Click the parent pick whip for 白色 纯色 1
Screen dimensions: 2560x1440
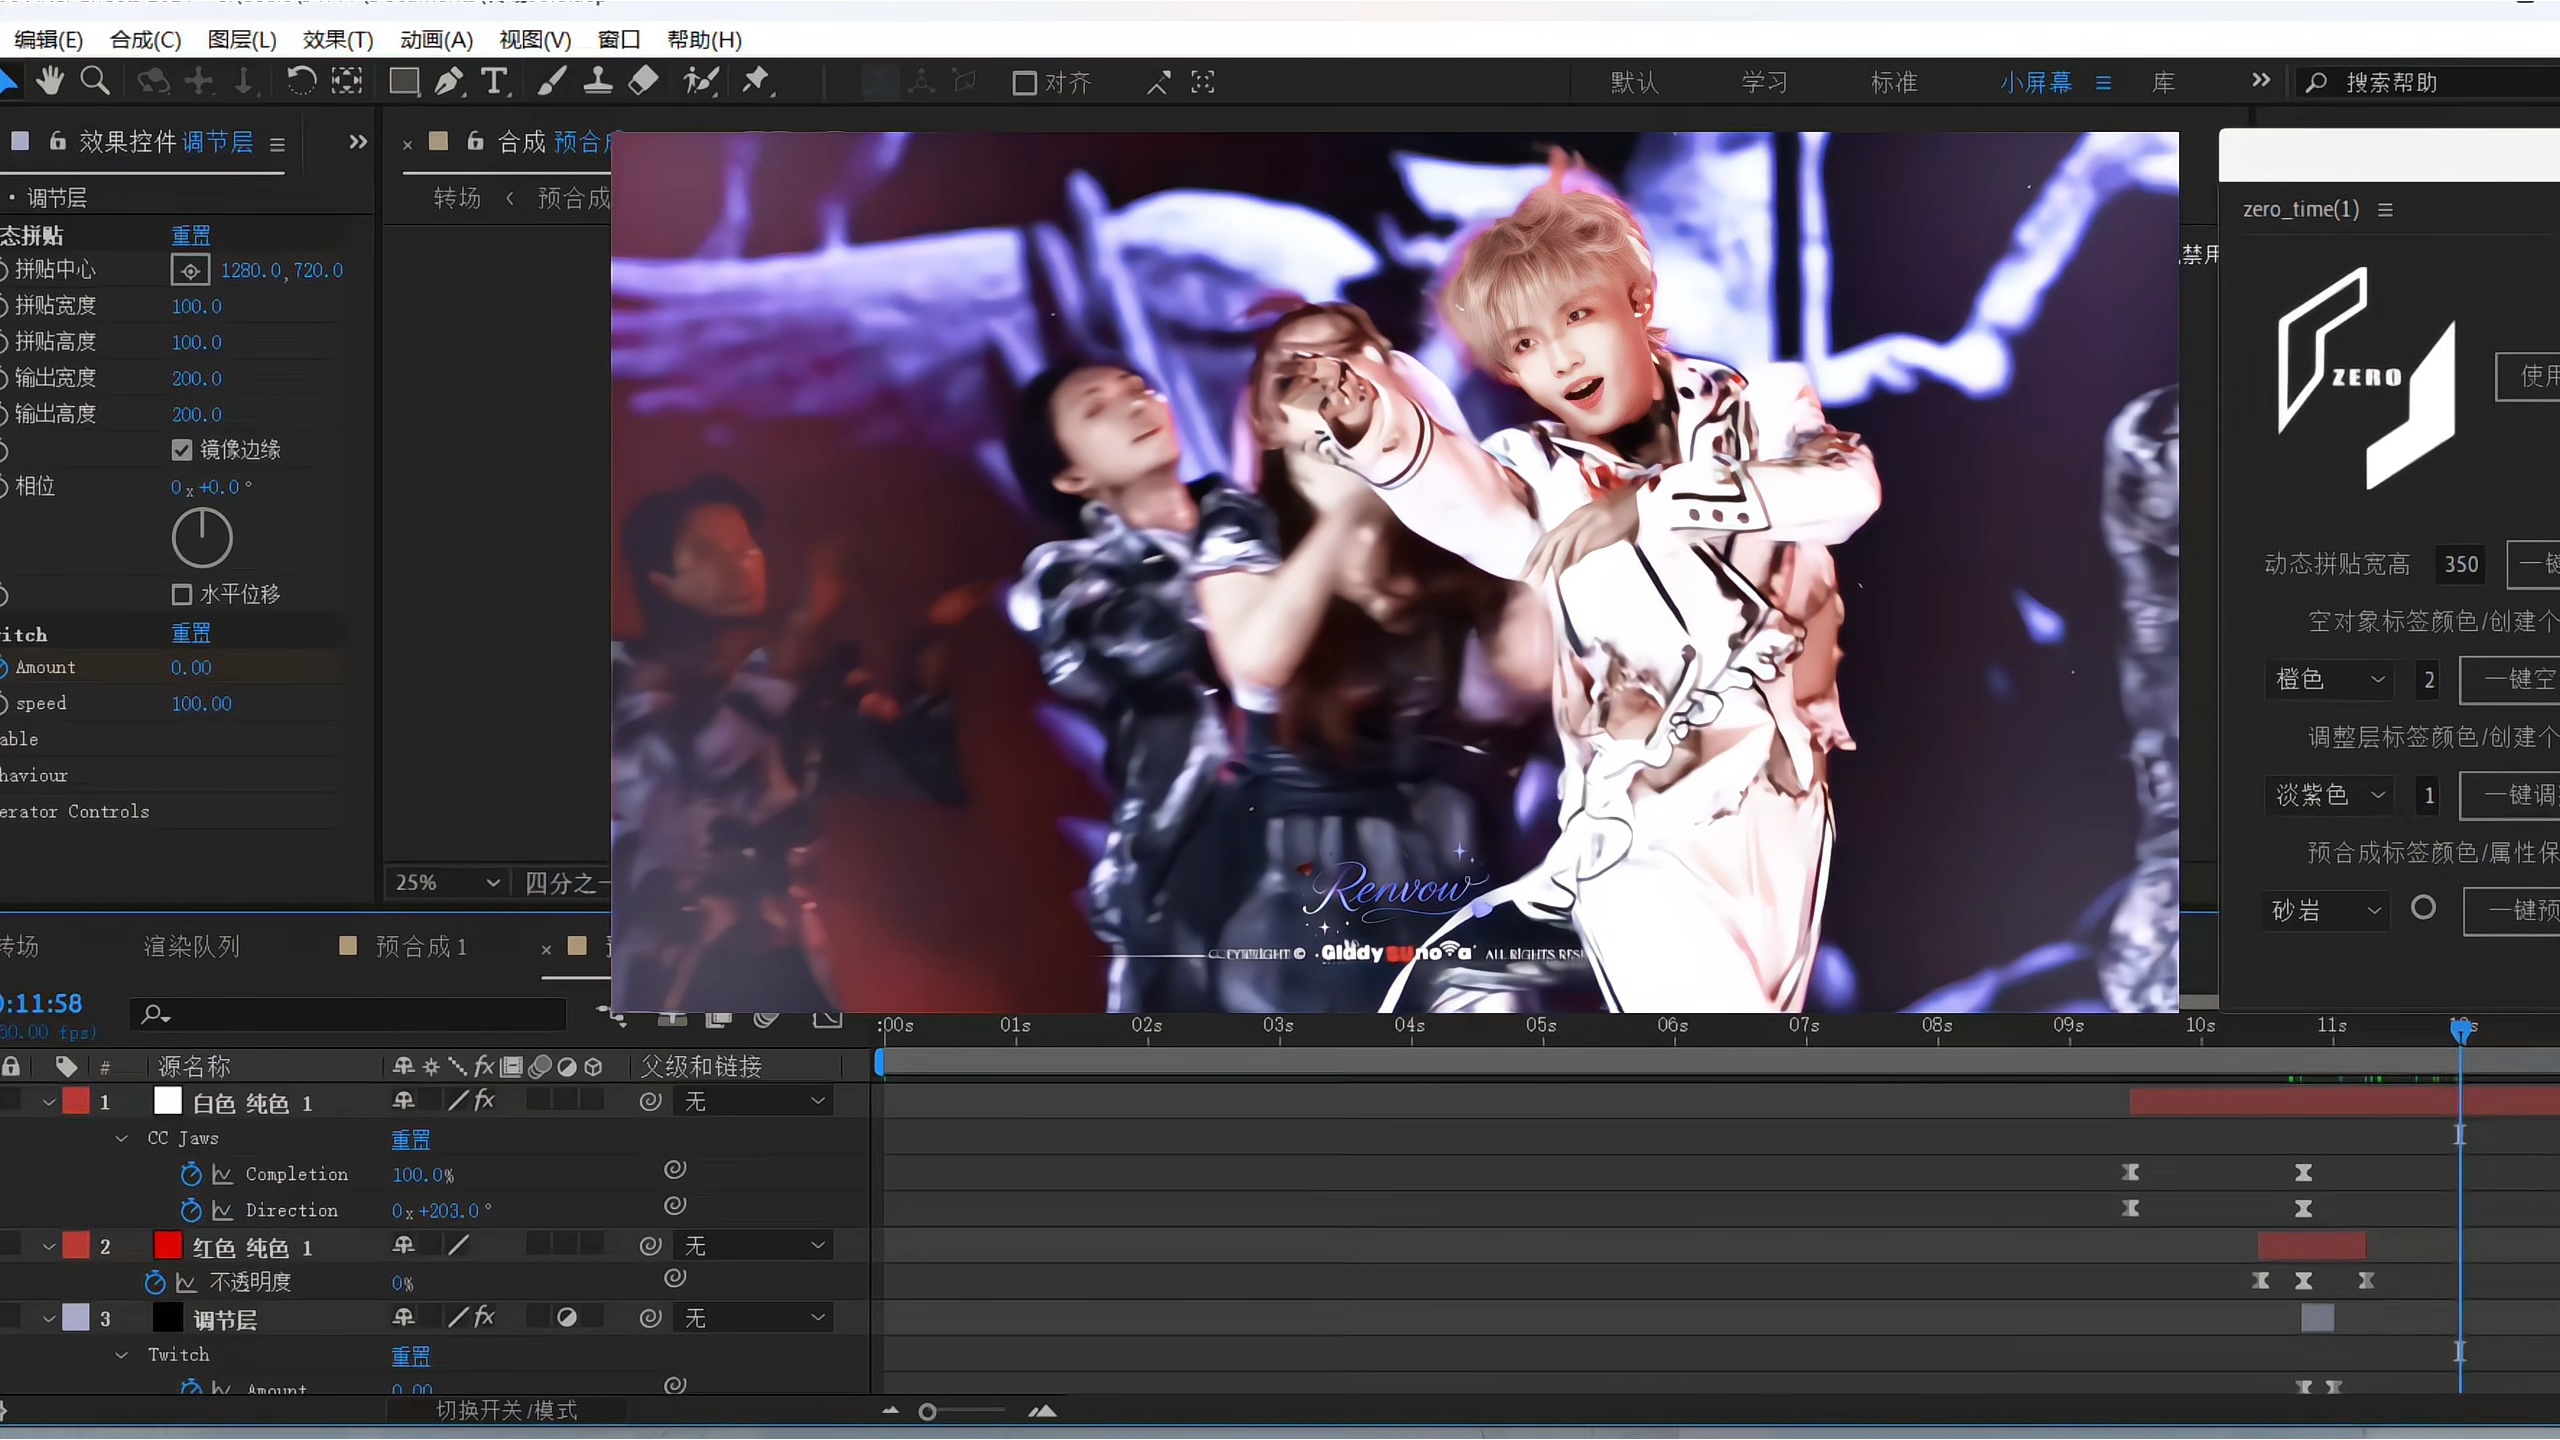(650, 1102)
